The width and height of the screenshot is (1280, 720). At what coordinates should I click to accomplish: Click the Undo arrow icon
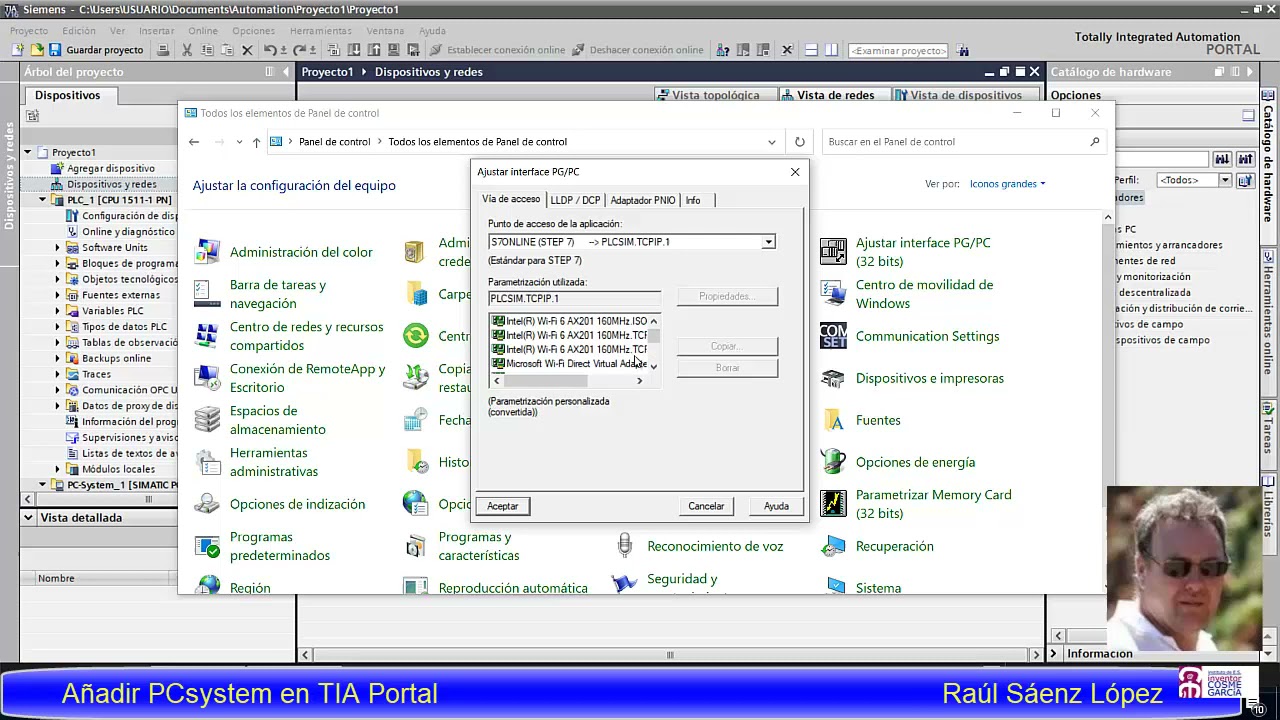[x=270, y=50]
